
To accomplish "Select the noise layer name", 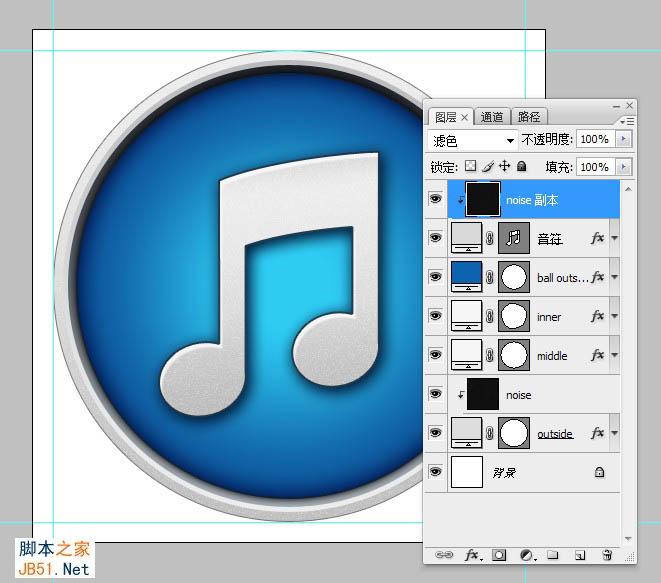I will (x=519, y=395).
